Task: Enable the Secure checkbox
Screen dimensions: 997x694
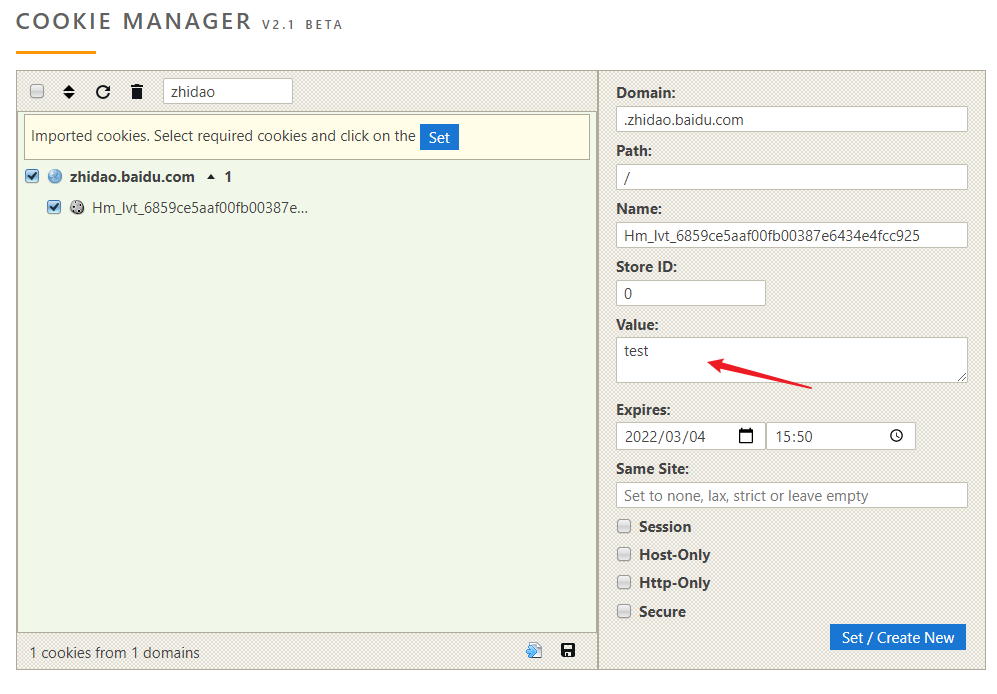Action: 624,611
